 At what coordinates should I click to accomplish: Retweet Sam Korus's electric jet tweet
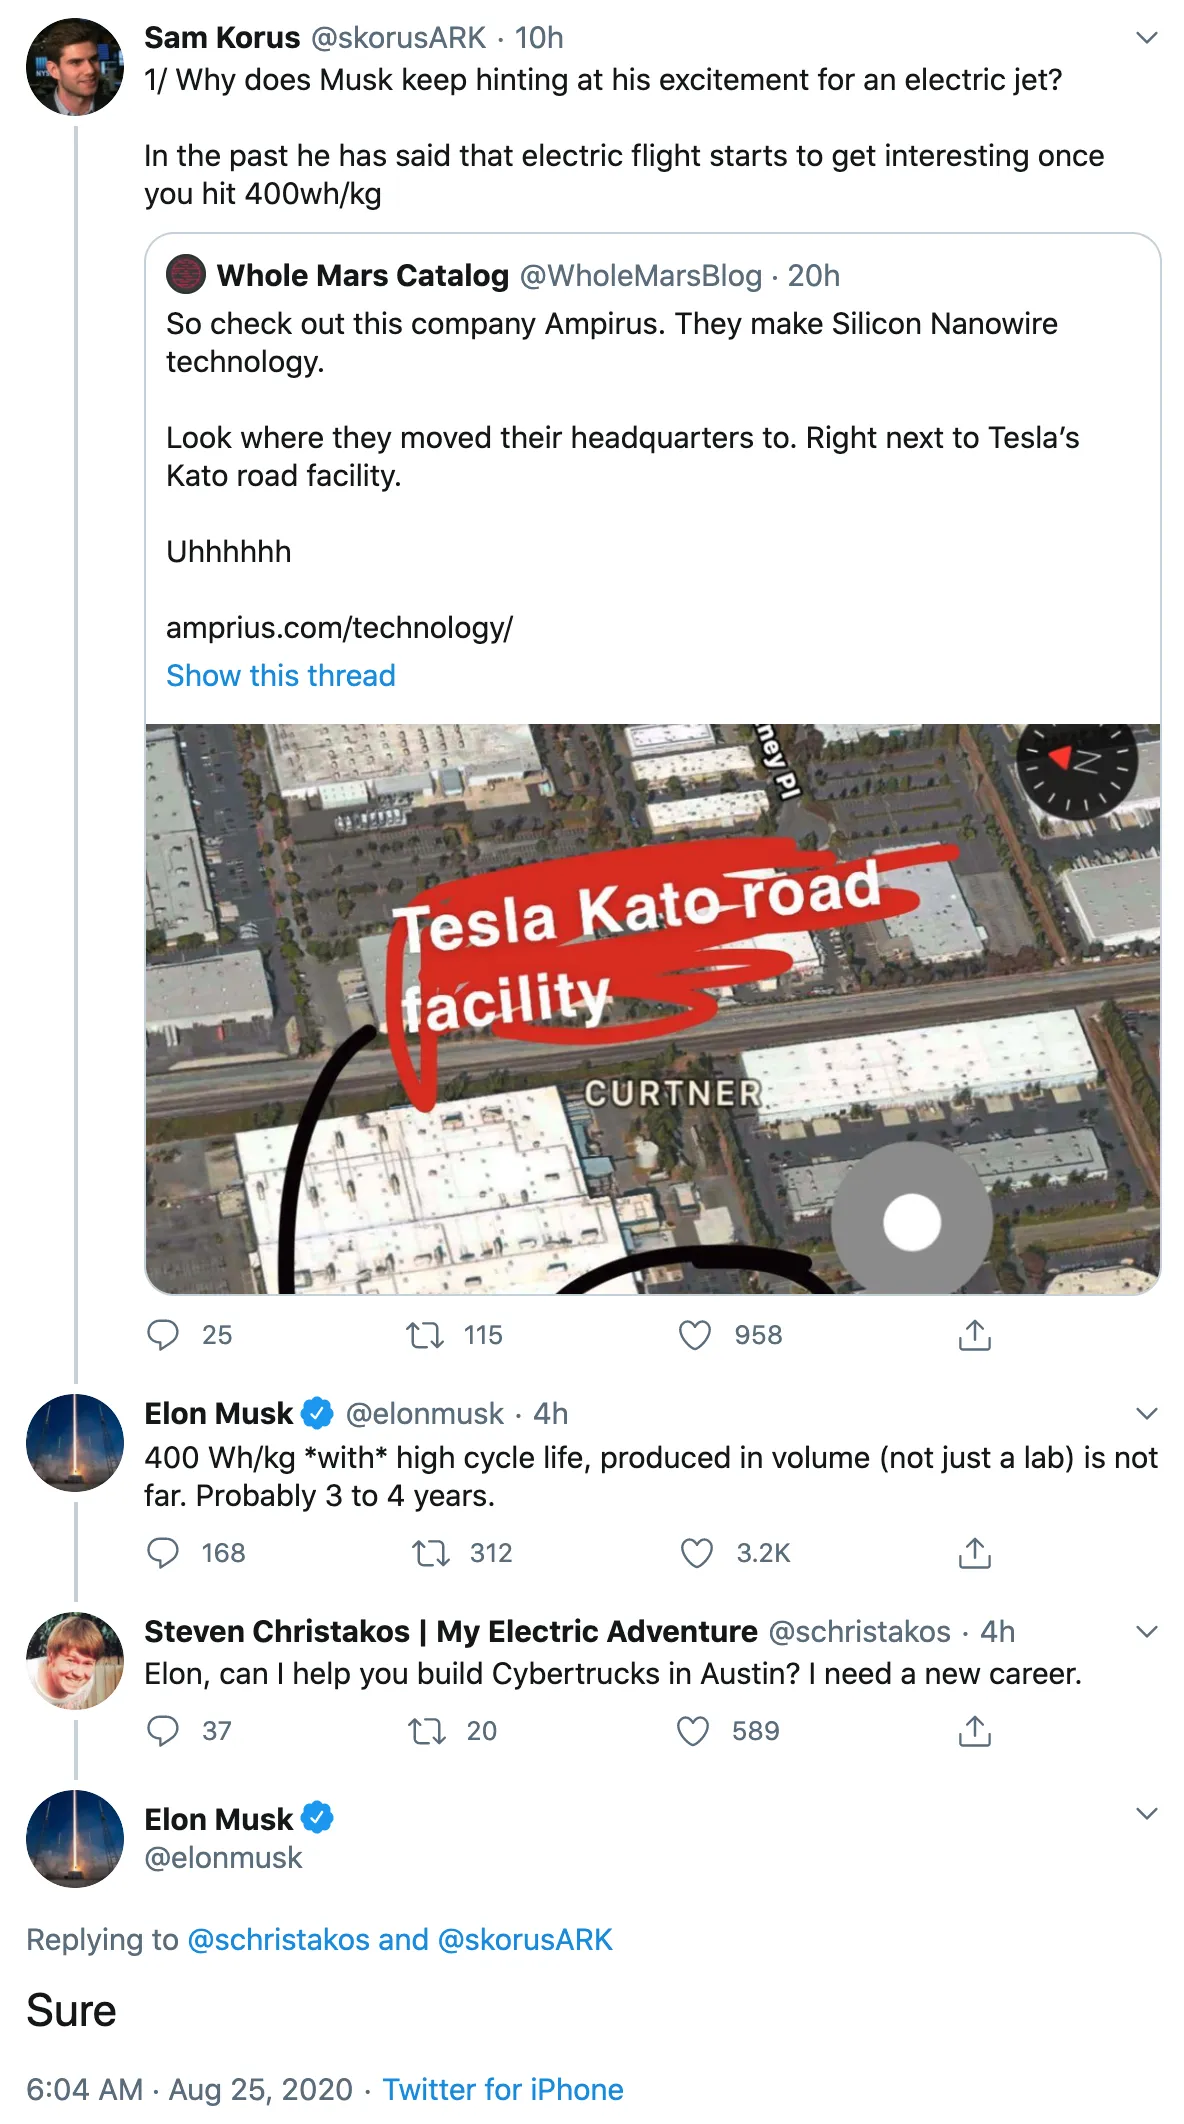(425, 1335)
